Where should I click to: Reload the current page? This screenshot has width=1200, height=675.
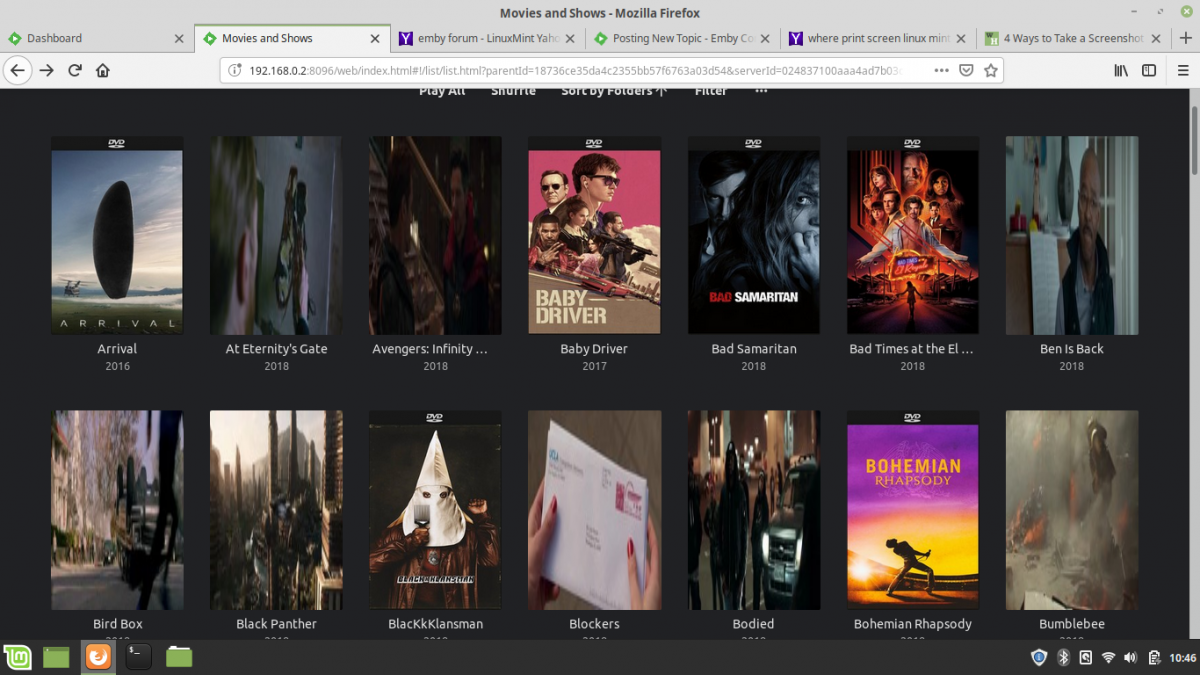[74, 71]
